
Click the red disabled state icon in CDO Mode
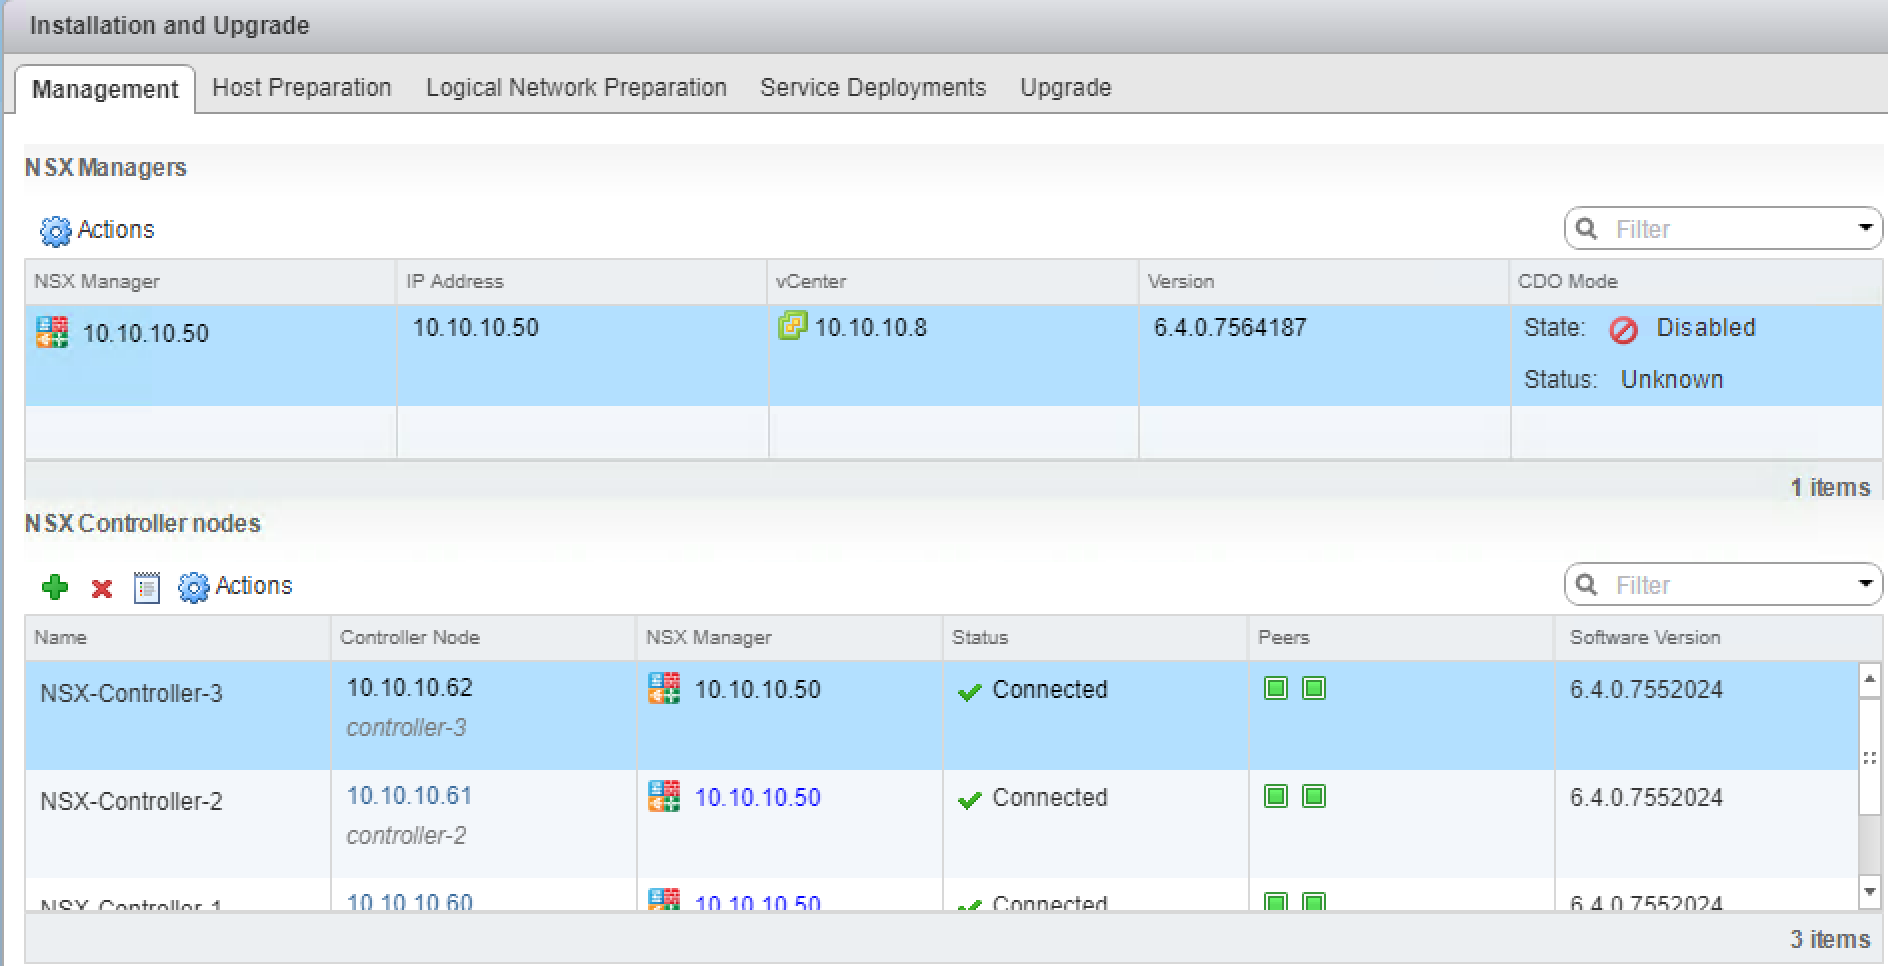pyautogui.click(x=1624, y=330)
